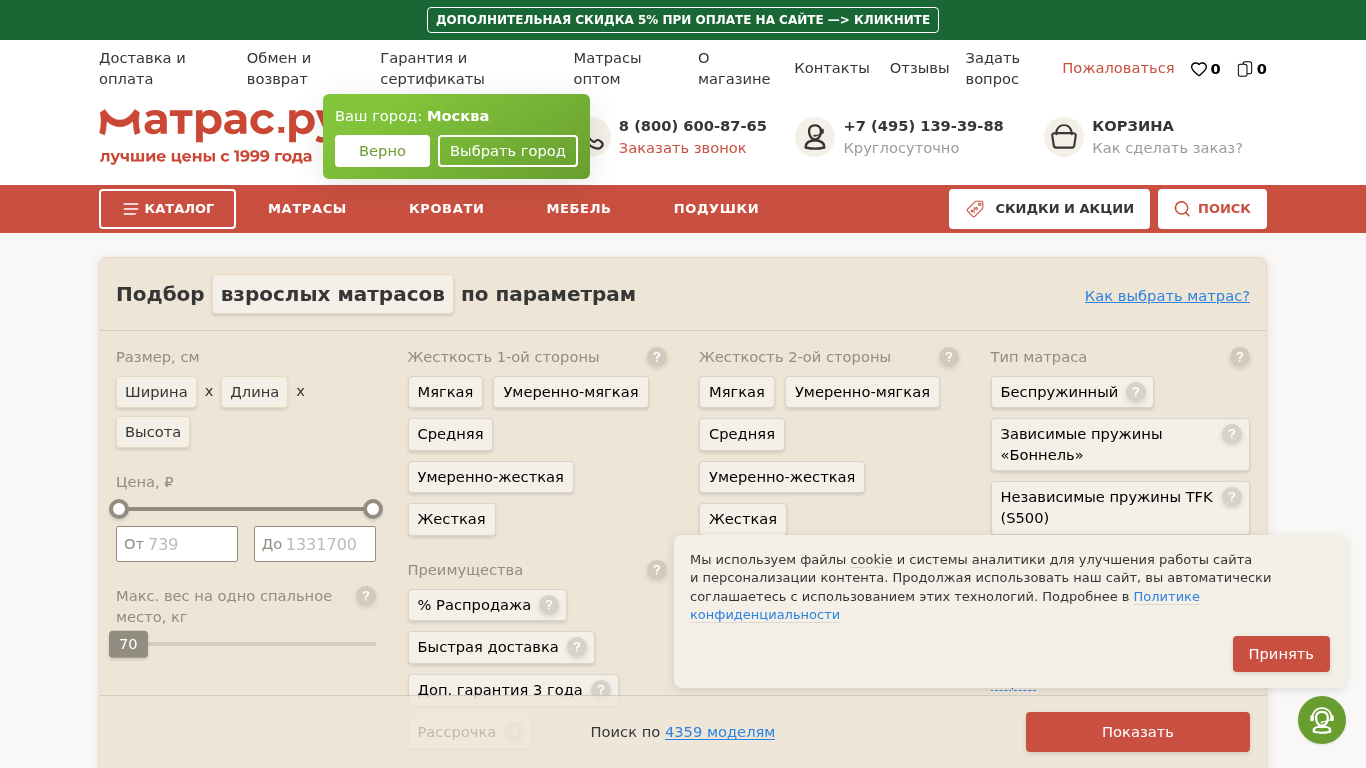The width and height of the screenshot is (1366, 768).
Task: Toggle Умеренно-жесткая for 1-ая сторона firmness
Action: [491, 477]
